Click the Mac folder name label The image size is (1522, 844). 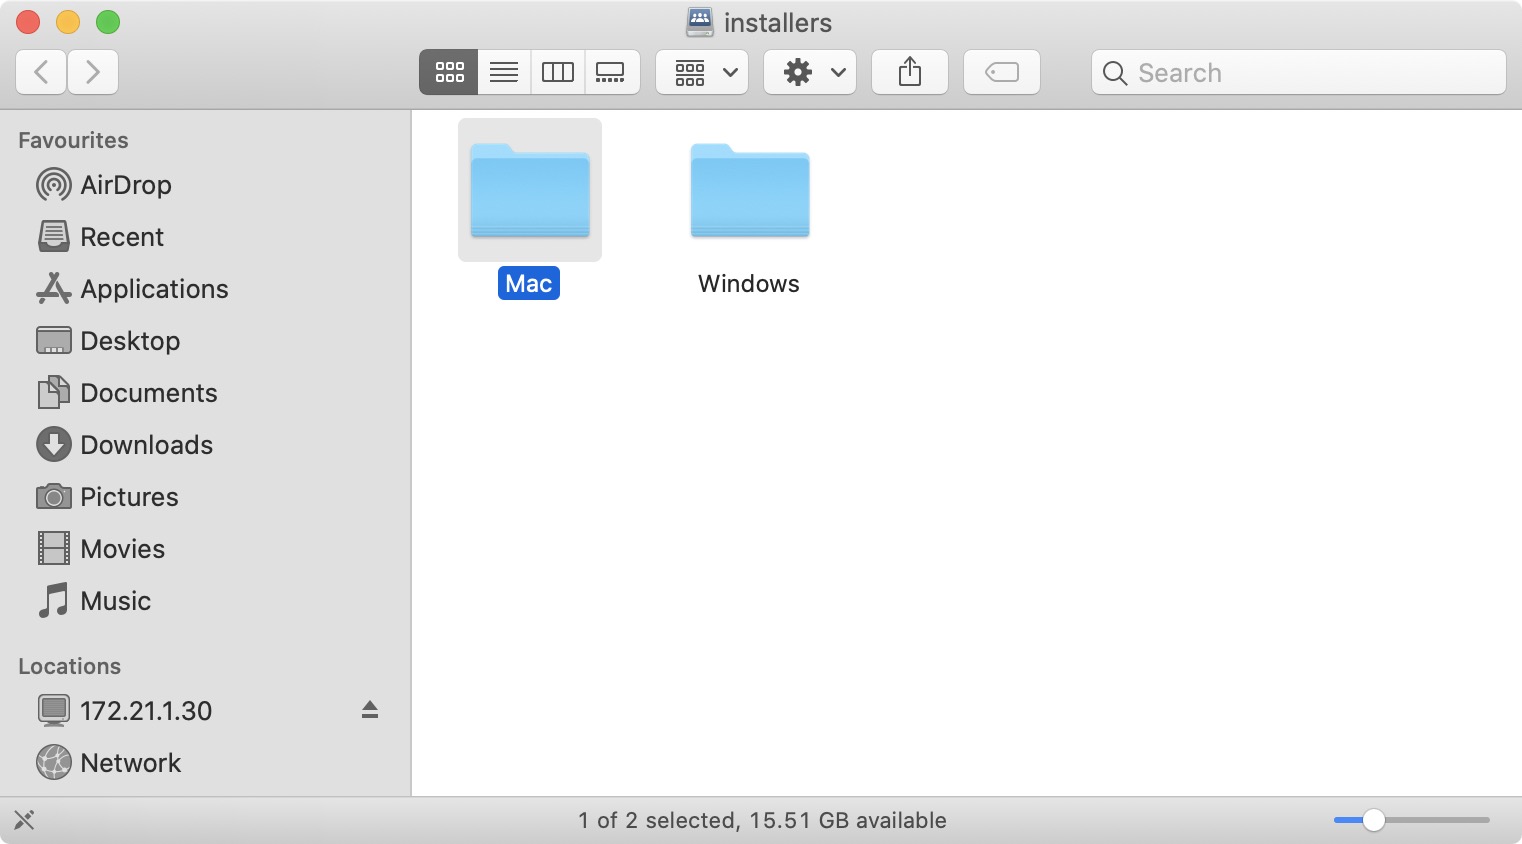529,283
